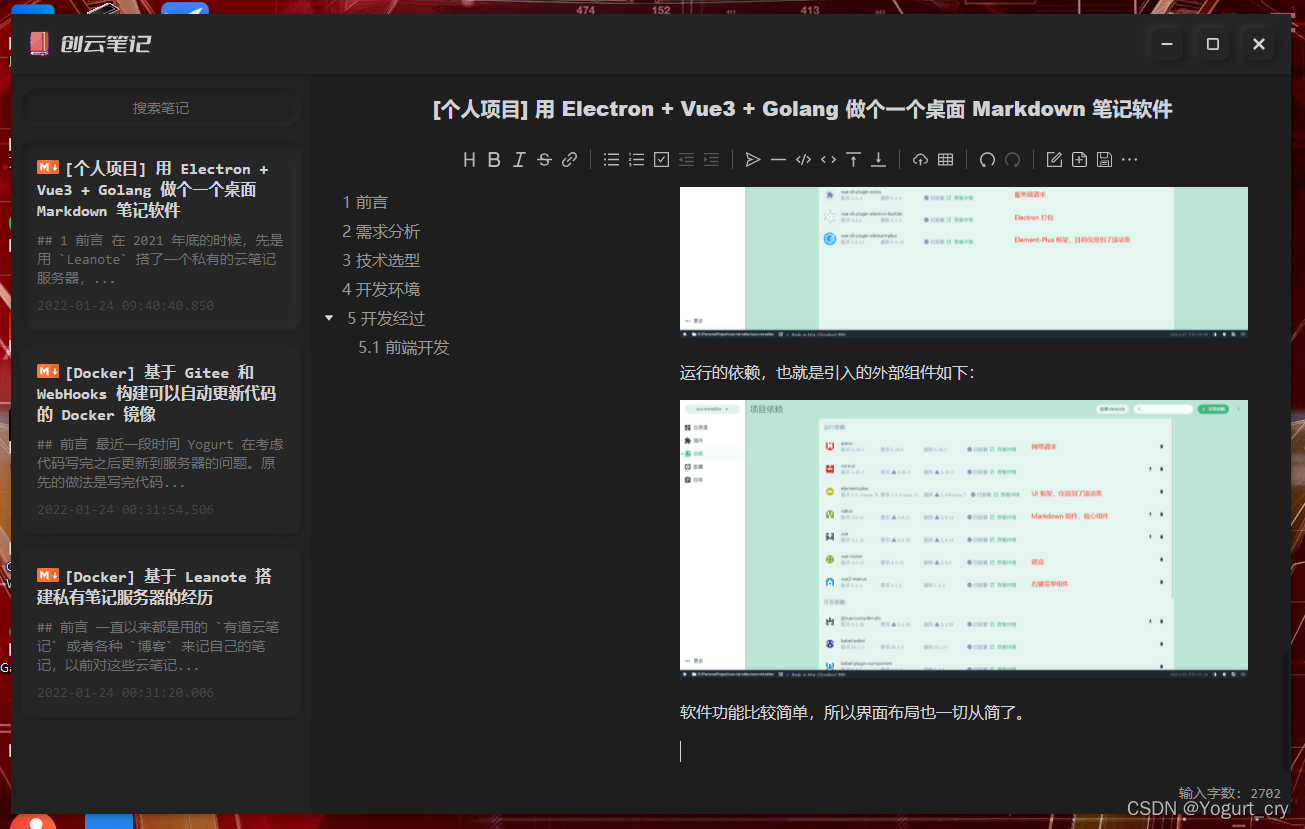Save the current note
This screenshot has height=829, width=1305.
1103,159
